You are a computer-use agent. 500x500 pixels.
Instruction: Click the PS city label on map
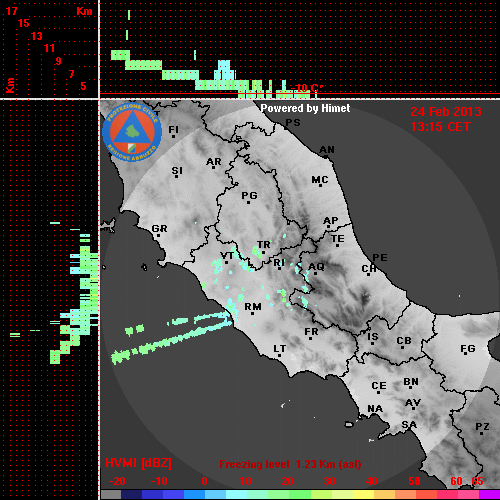coord(293,123)
